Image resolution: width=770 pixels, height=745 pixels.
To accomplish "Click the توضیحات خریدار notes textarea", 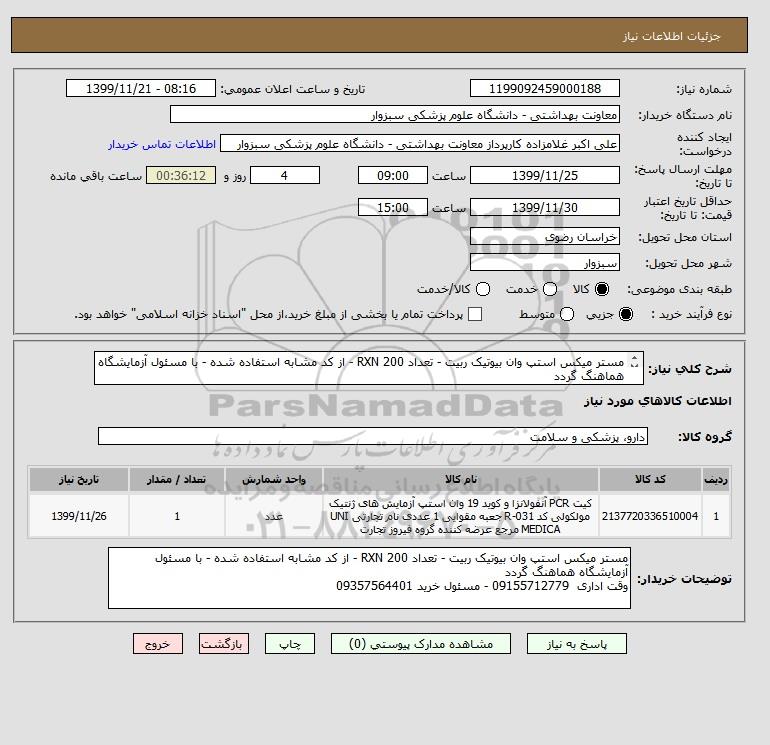I will (x=369, y=578).
